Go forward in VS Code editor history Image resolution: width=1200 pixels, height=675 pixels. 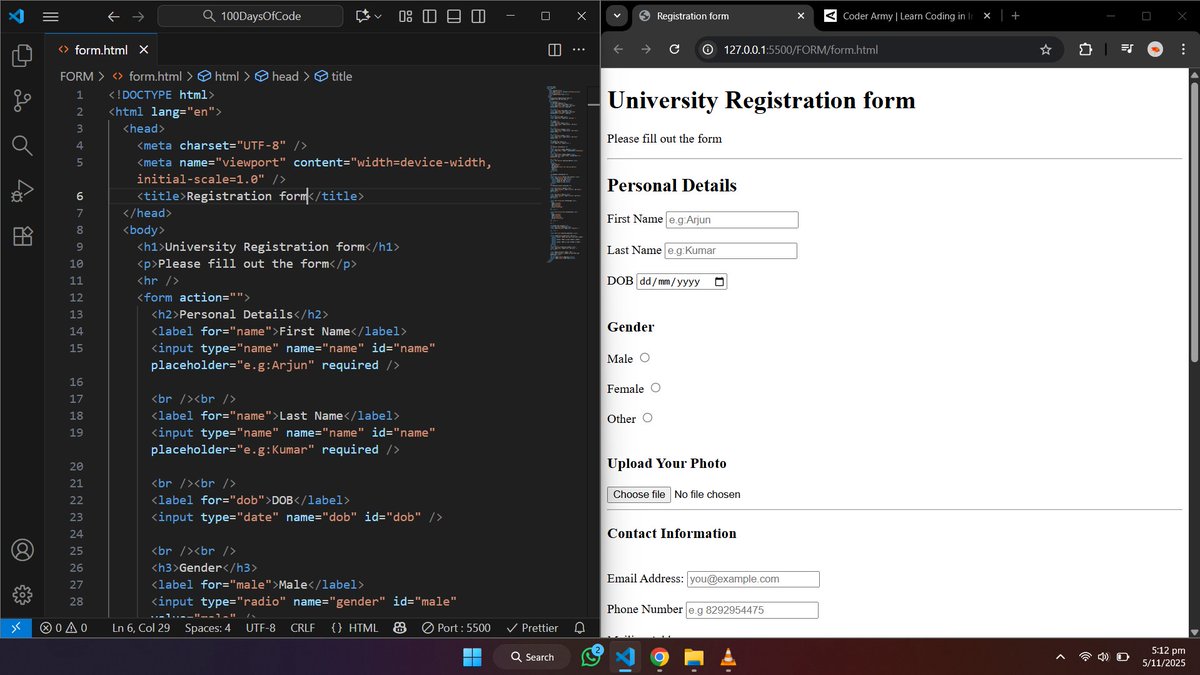(138, 16)
